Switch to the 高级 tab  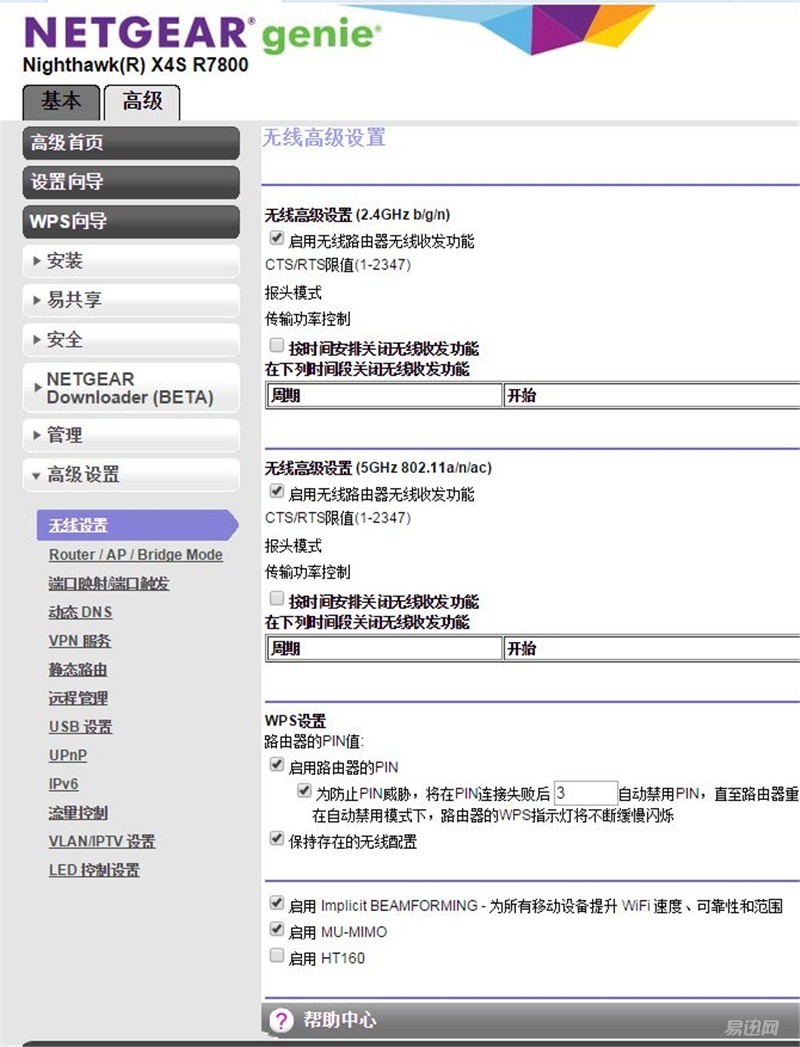[x=141, y=100]
